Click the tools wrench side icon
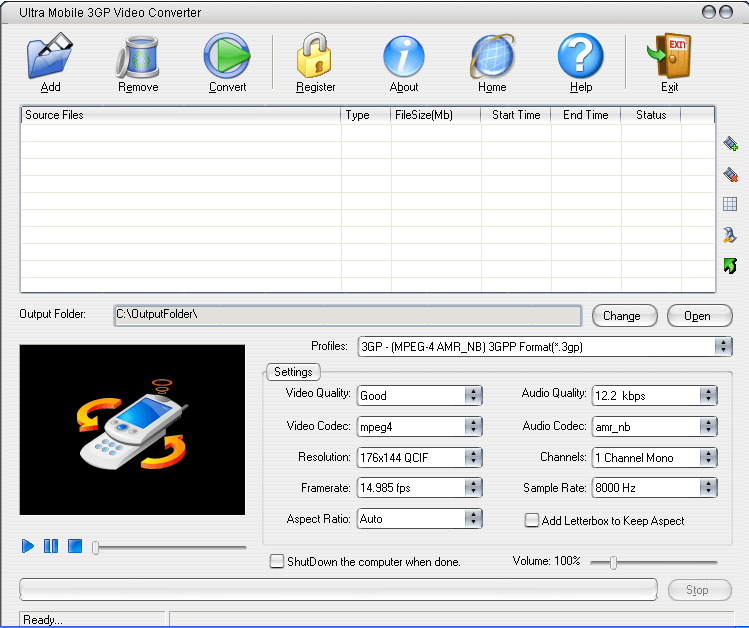 pyautogui.click(x=729, y=234)
